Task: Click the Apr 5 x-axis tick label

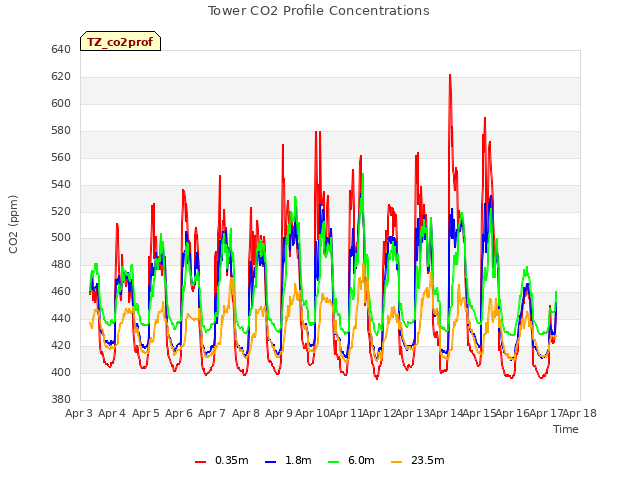Action: point(146,414)
